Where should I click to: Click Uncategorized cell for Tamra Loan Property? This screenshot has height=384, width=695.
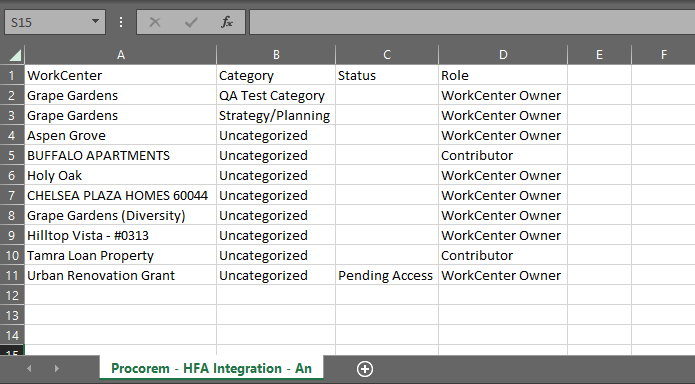[x=276, y=255]
